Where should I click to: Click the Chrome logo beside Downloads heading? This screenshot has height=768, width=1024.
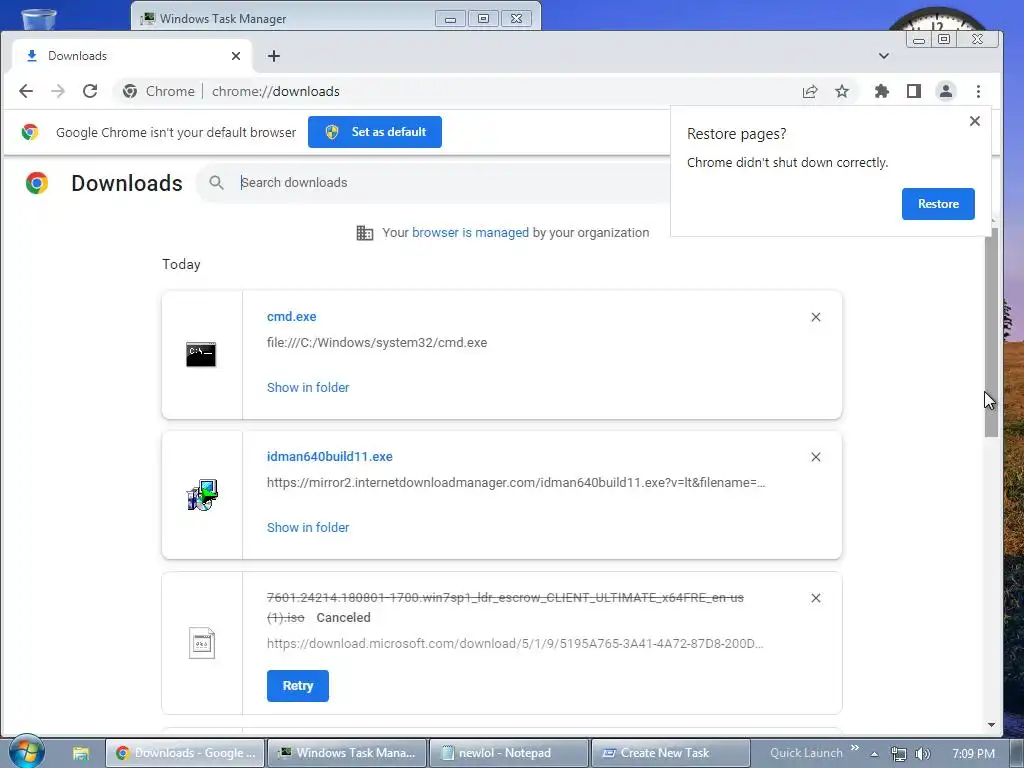(37, 183)
